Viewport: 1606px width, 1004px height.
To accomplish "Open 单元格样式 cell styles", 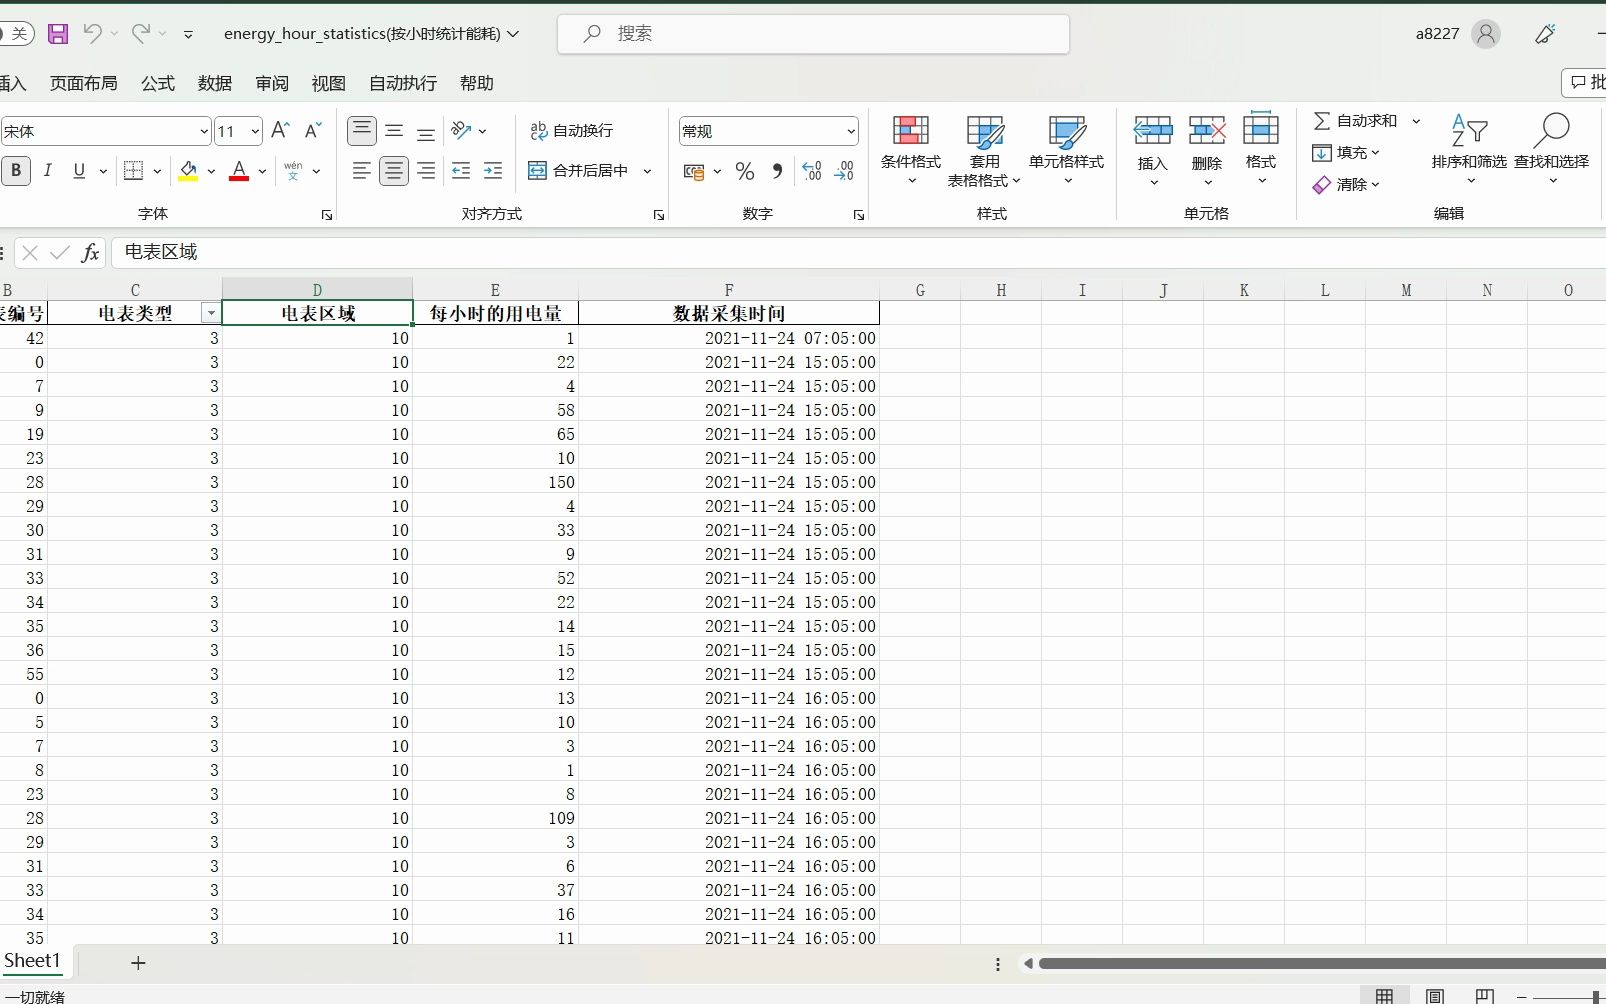I will pos(1067,150).
